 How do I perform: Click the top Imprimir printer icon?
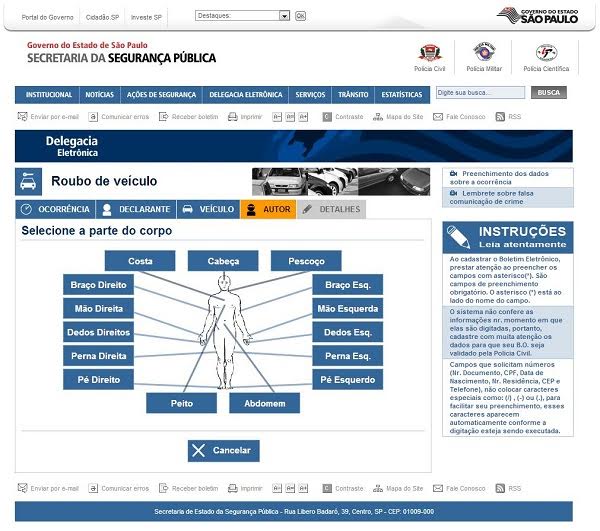(232, 117)
